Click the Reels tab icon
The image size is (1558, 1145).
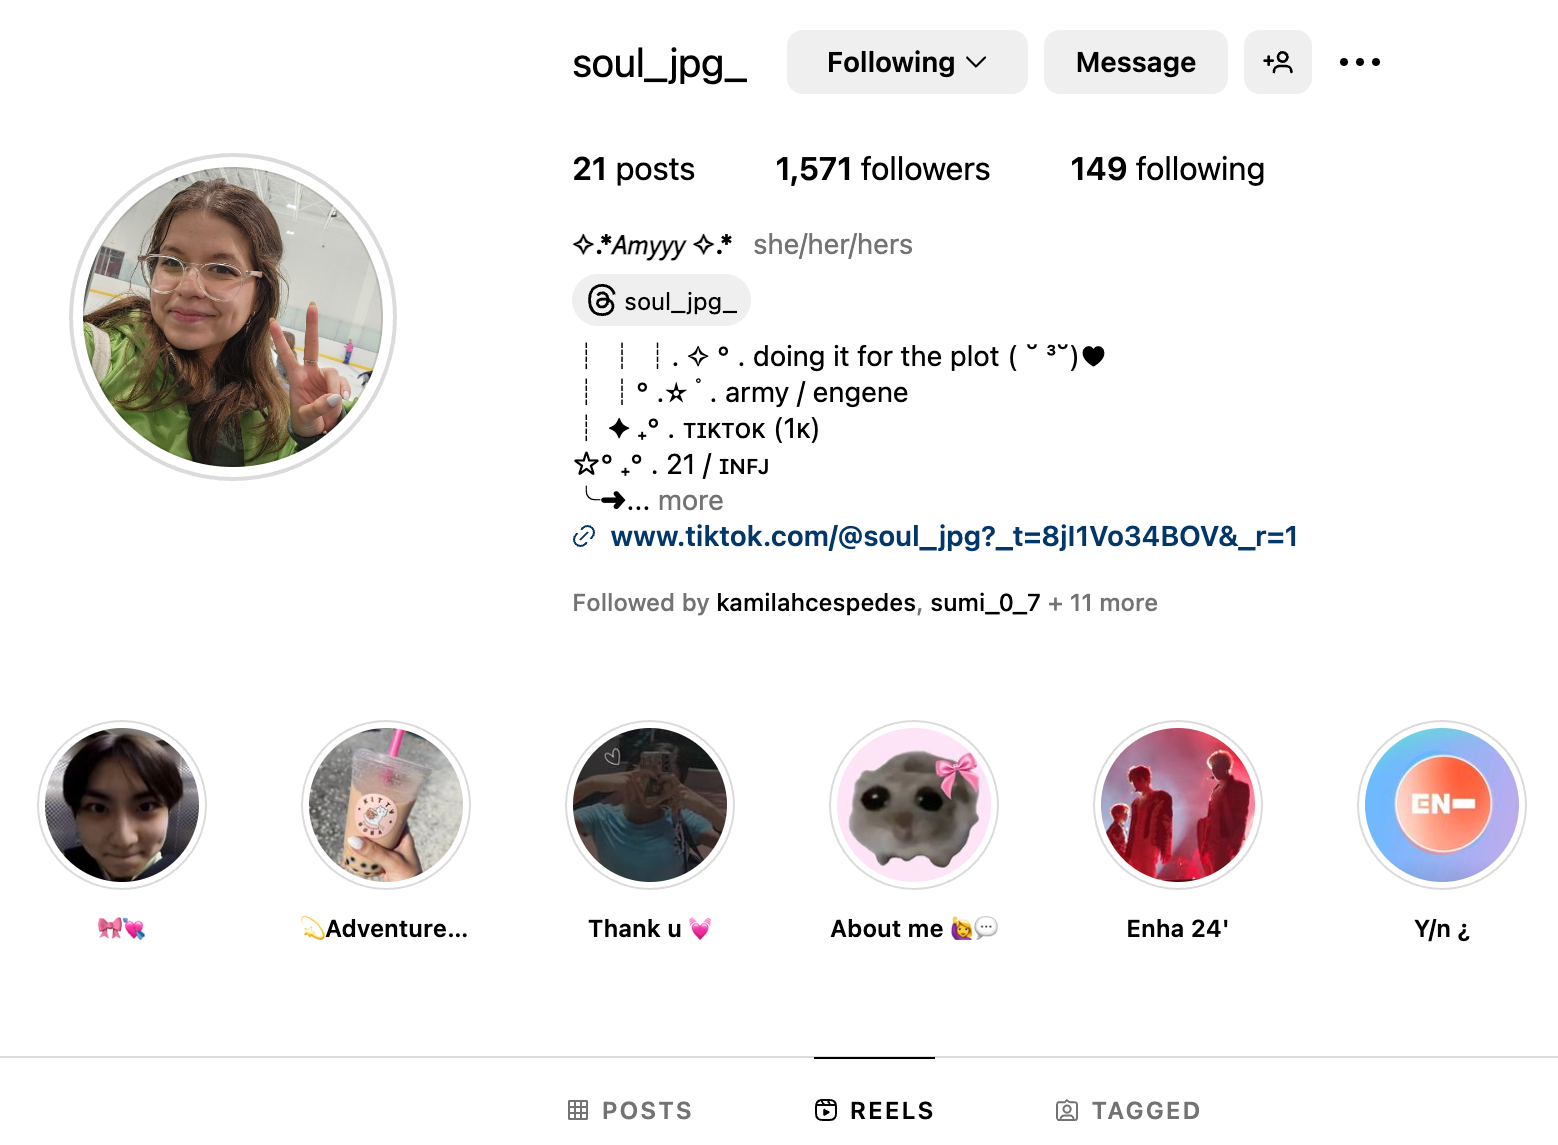[x=826, y=1110]
